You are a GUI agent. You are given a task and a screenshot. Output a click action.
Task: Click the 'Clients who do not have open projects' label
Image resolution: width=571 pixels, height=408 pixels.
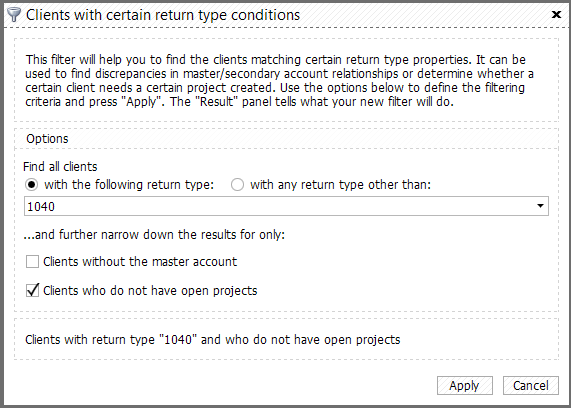pos(150,291)
